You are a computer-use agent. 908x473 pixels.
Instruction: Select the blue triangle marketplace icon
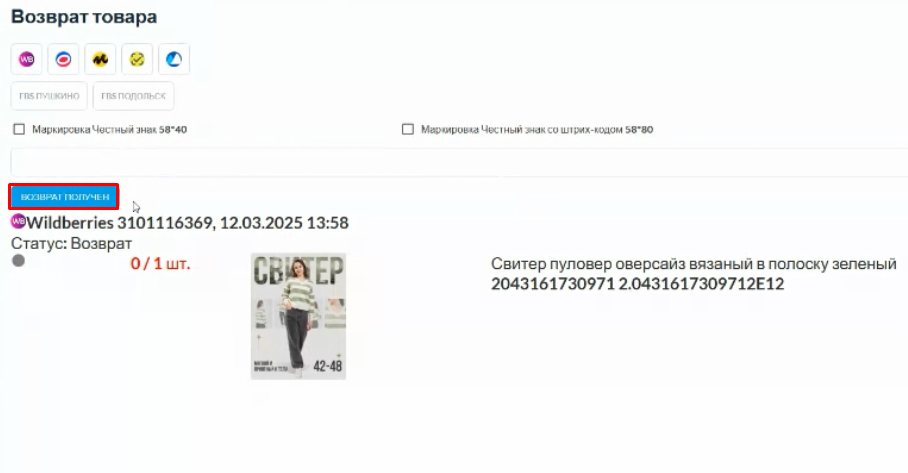[x=174, y=59]
